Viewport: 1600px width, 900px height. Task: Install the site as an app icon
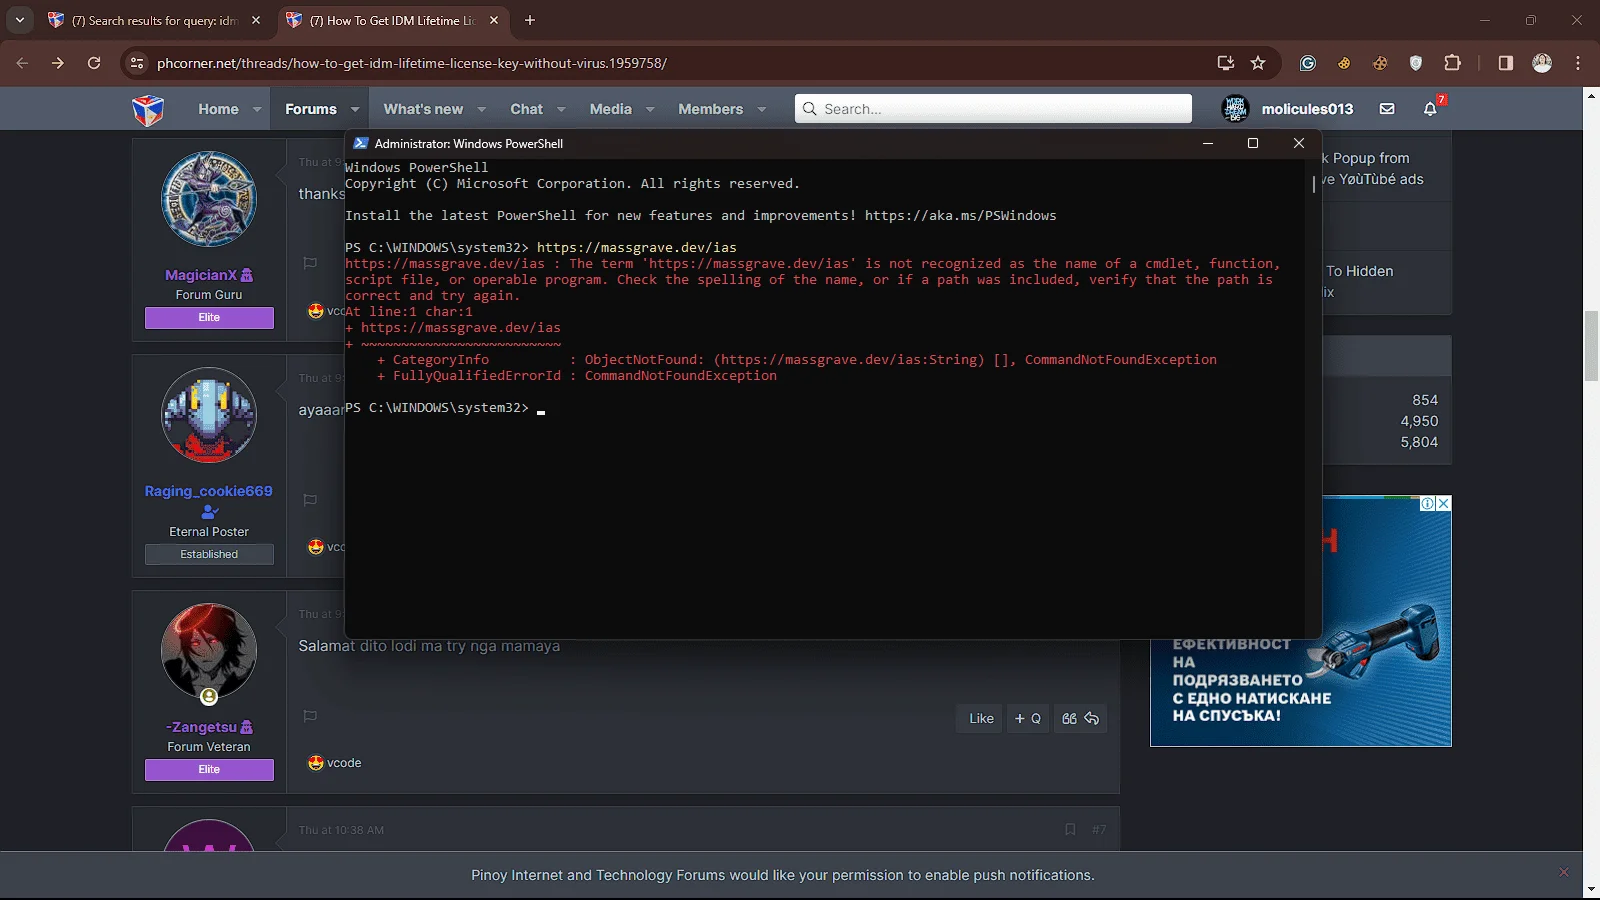pos(1226,63)
